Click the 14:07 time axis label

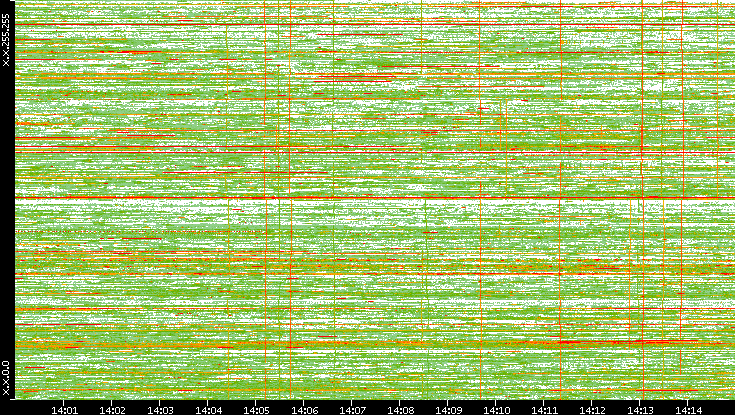coord(352,410)
